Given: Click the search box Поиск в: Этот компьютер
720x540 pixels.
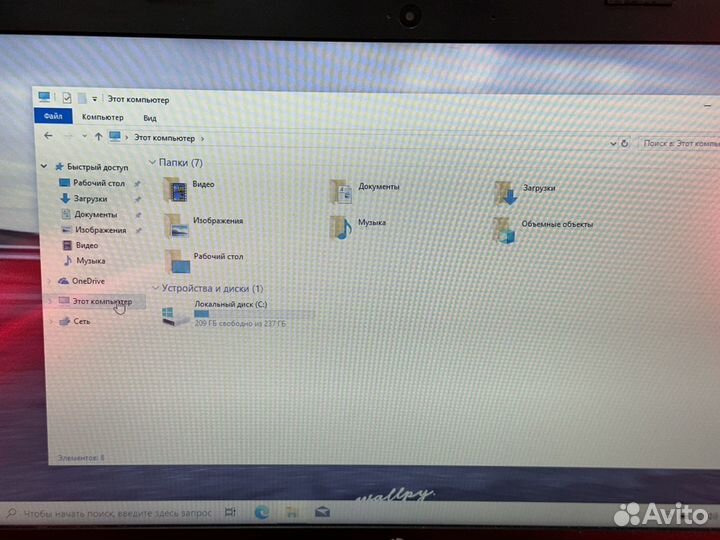Looking at the screenshot, I should point(680,144).
